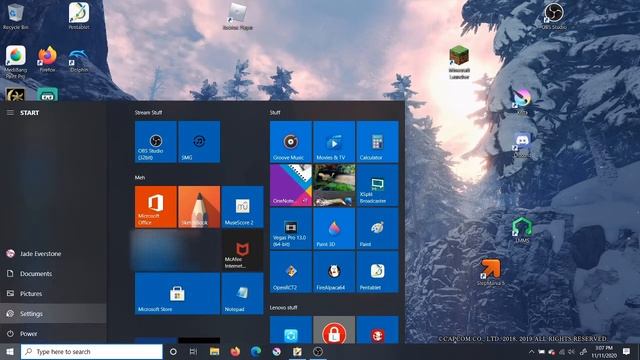Launch Microsoft Edge from the taskbar
This screenshot has height=360, width=640.
(x=256, y=351)
